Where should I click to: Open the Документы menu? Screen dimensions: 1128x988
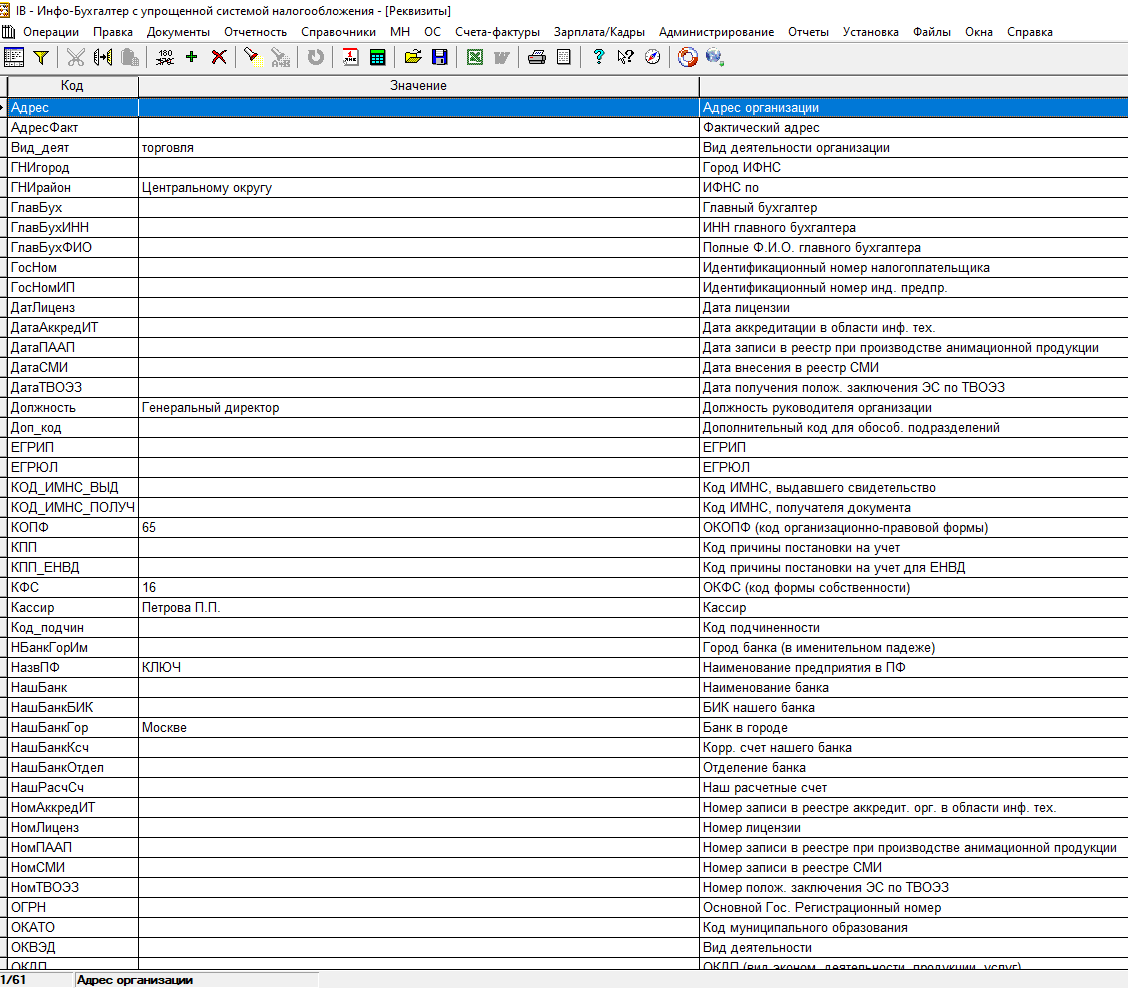pyautogui.click(x=178, y=32)
